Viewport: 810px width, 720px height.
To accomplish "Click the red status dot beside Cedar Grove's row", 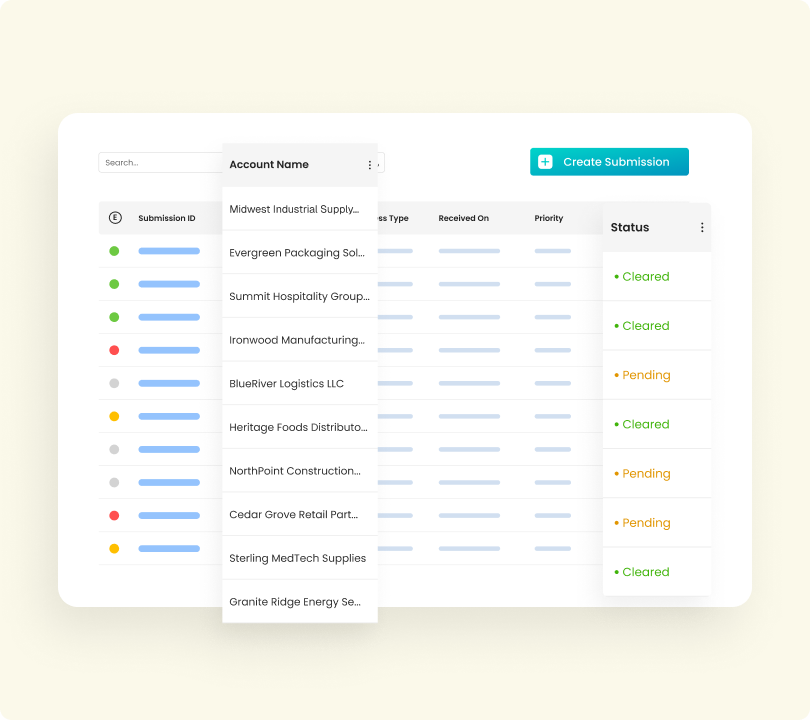I will 114,515.
